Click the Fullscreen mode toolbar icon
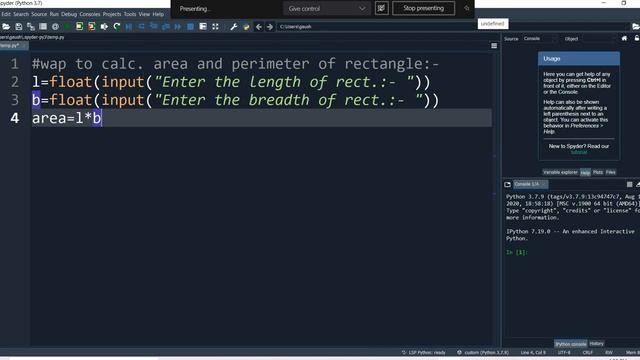640x360 pixels. (215, 27)
